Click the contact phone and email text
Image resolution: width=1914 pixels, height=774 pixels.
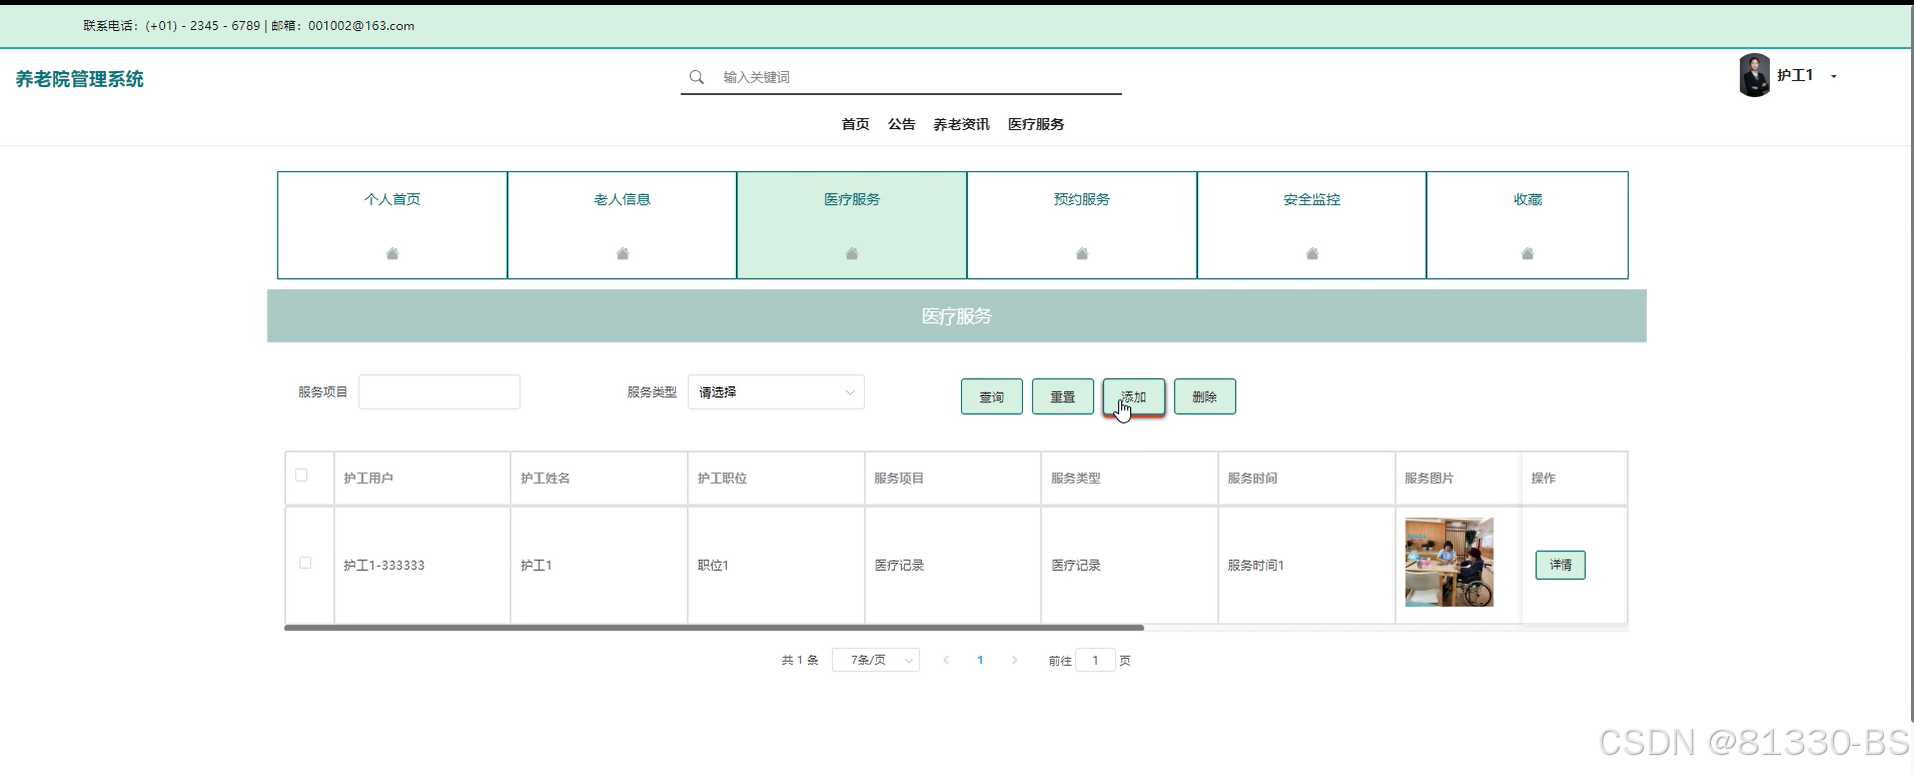(x=249, y=26)
